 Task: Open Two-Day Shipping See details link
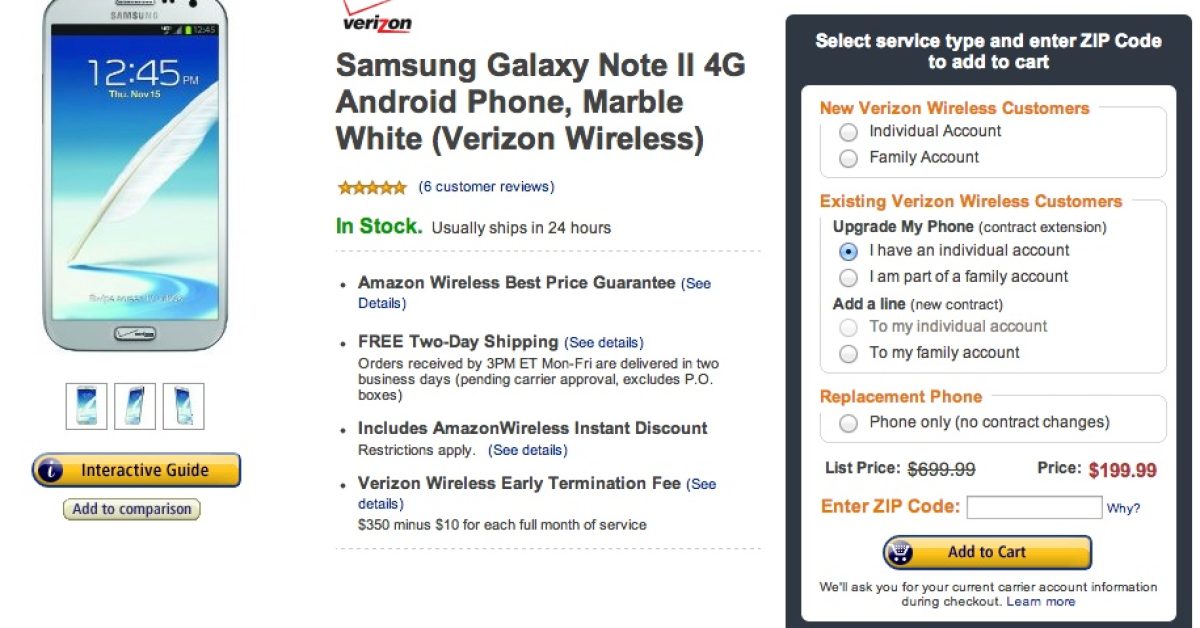point(604,343)
